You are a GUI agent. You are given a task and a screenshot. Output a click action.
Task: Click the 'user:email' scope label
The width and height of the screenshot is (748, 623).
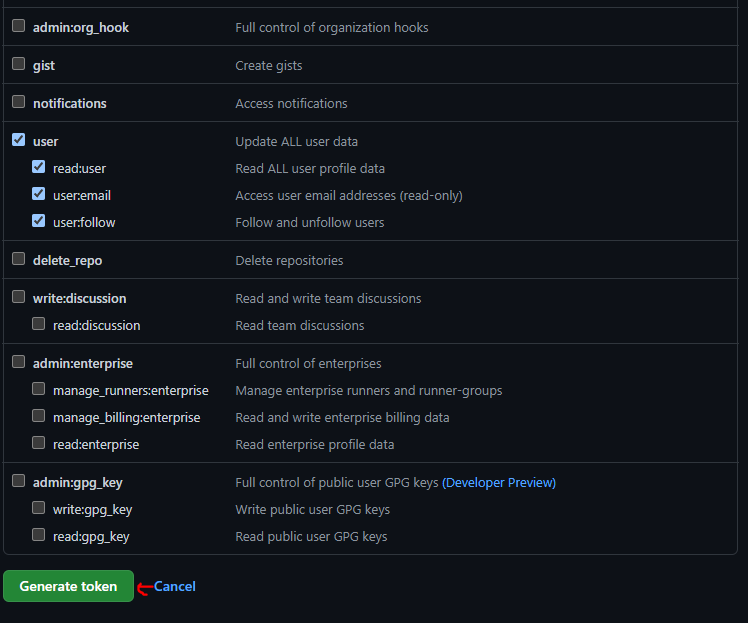point(82,196)
